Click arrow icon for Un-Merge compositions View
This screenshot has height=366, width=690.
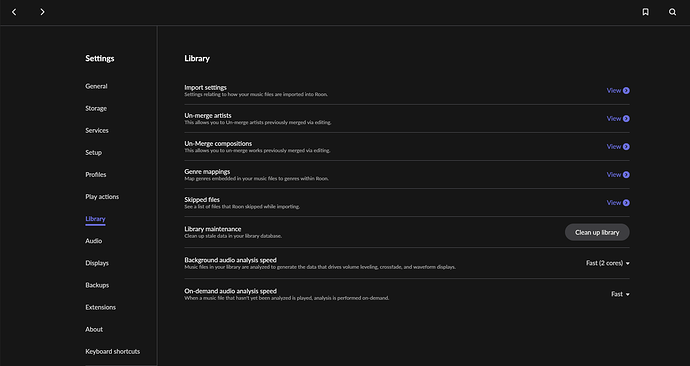(626, 147)
